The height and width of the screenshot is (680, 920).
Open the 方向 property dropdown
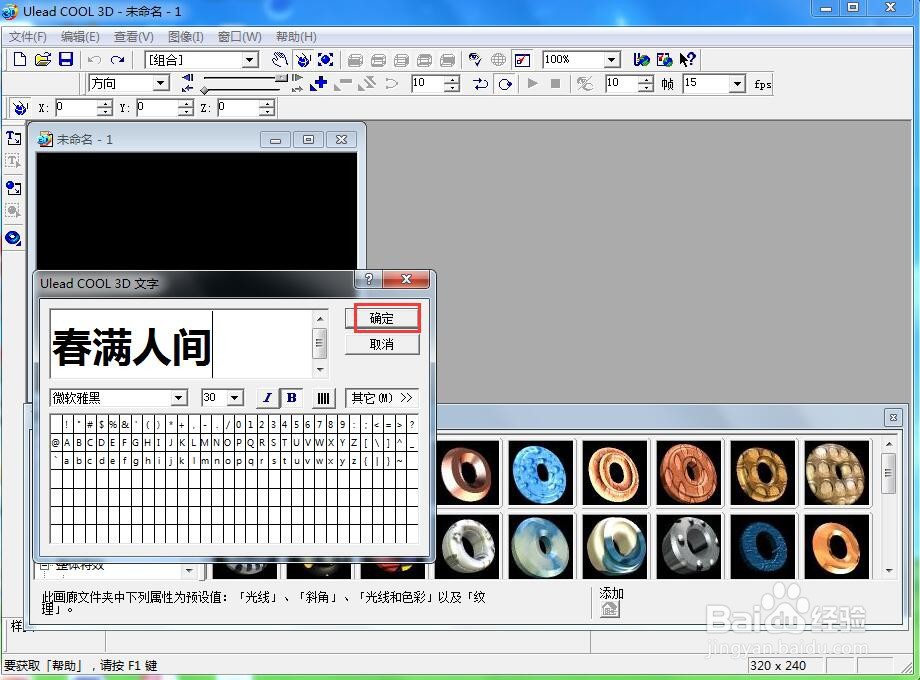[161, 83]
